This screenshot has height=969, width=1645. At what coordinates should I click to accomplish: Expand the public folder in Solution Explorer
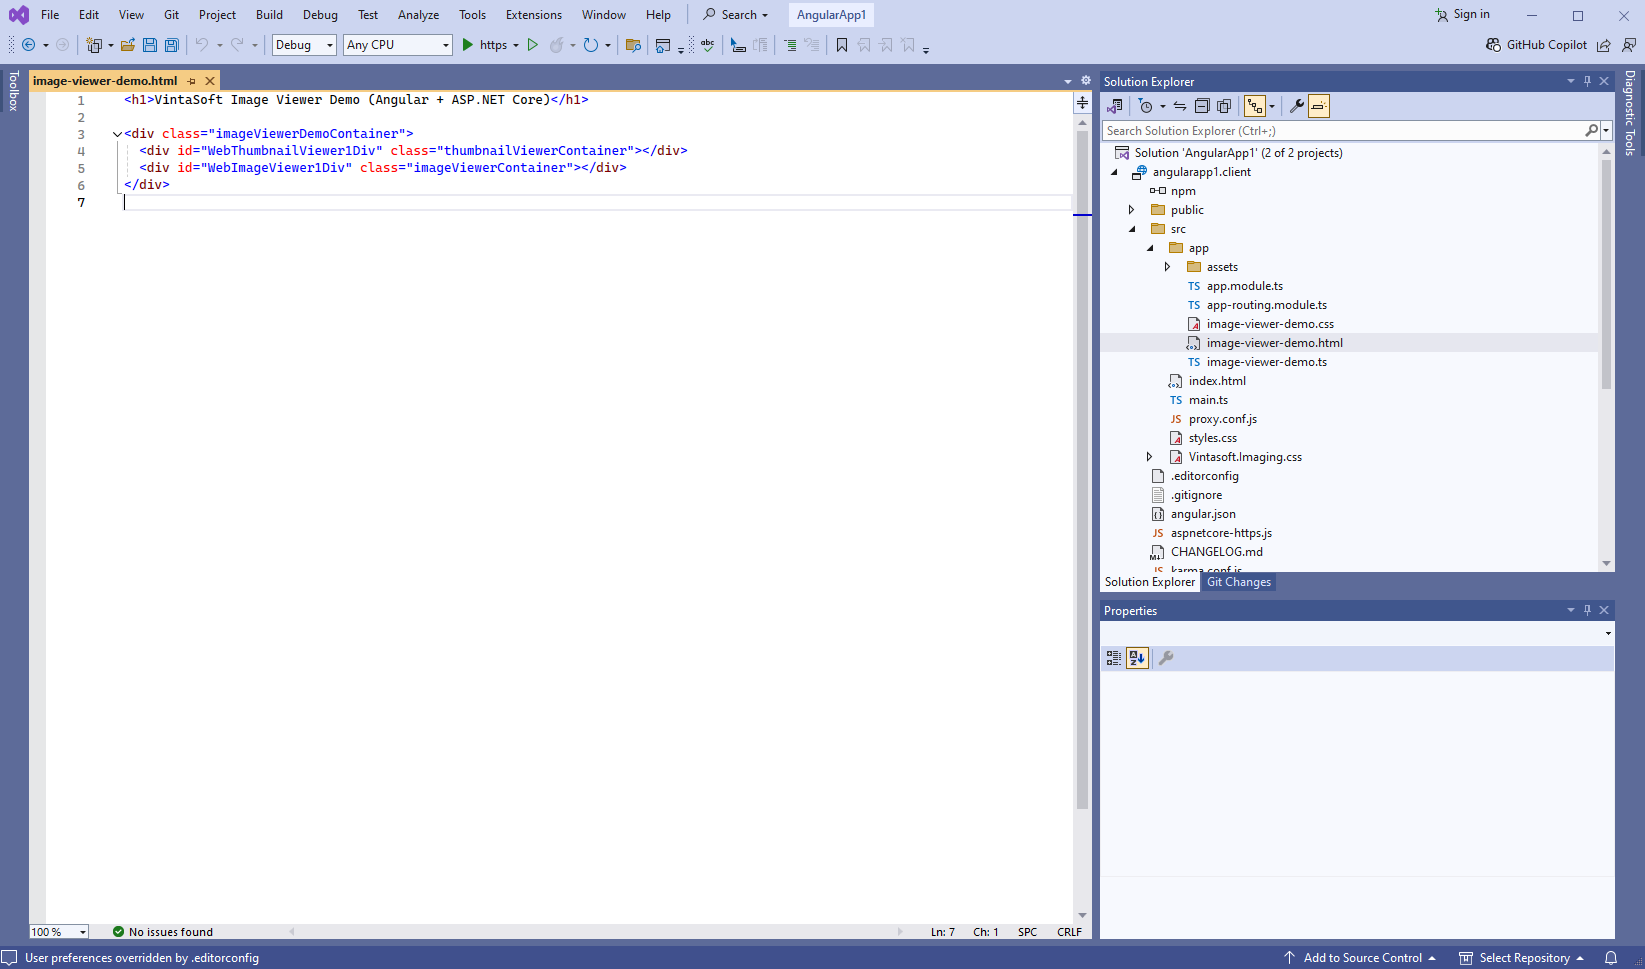click(1131, 210)
